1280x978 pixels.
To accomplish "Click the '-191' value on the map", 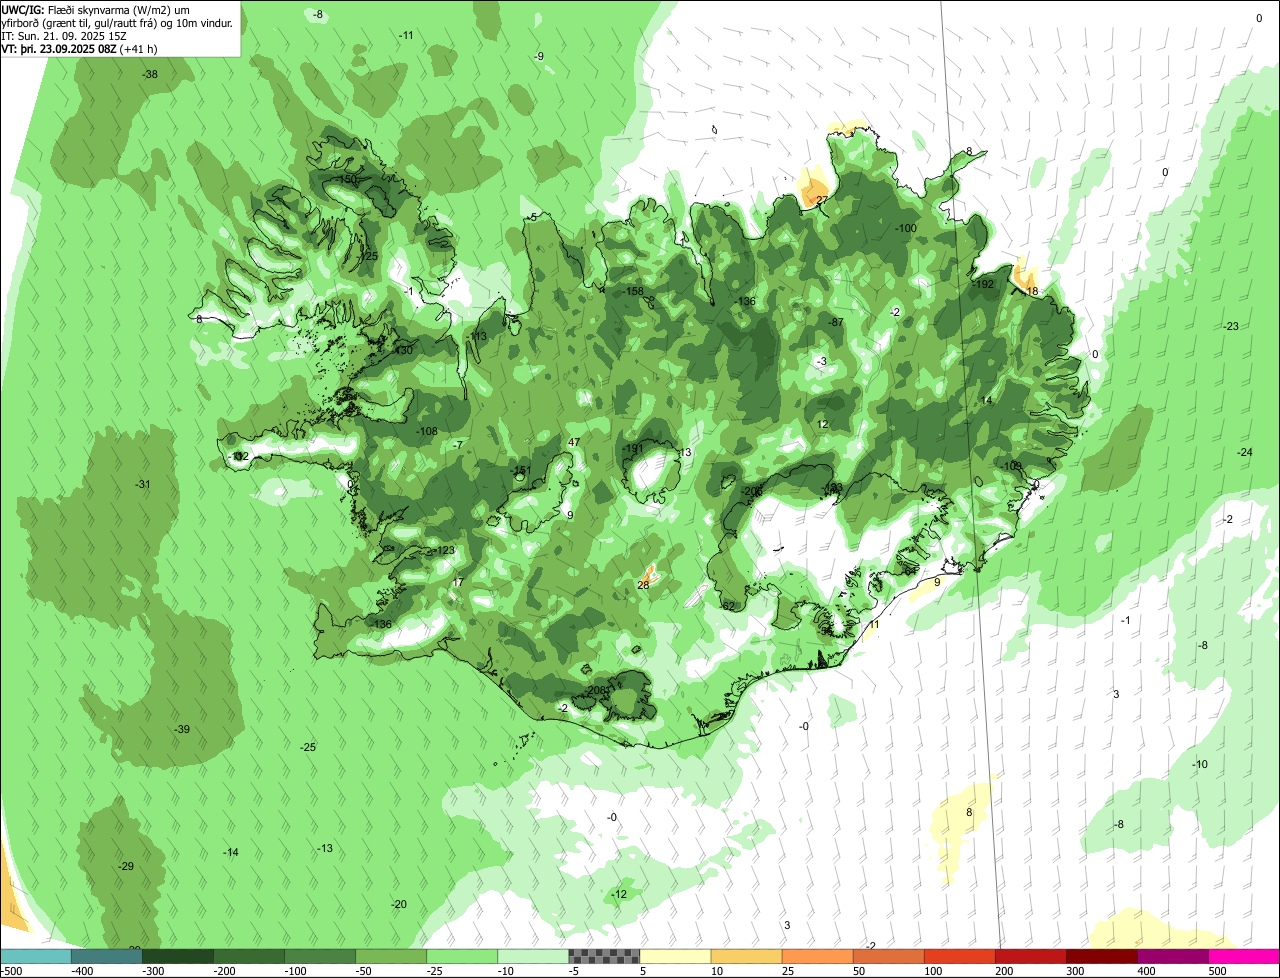I will (633, 450).
